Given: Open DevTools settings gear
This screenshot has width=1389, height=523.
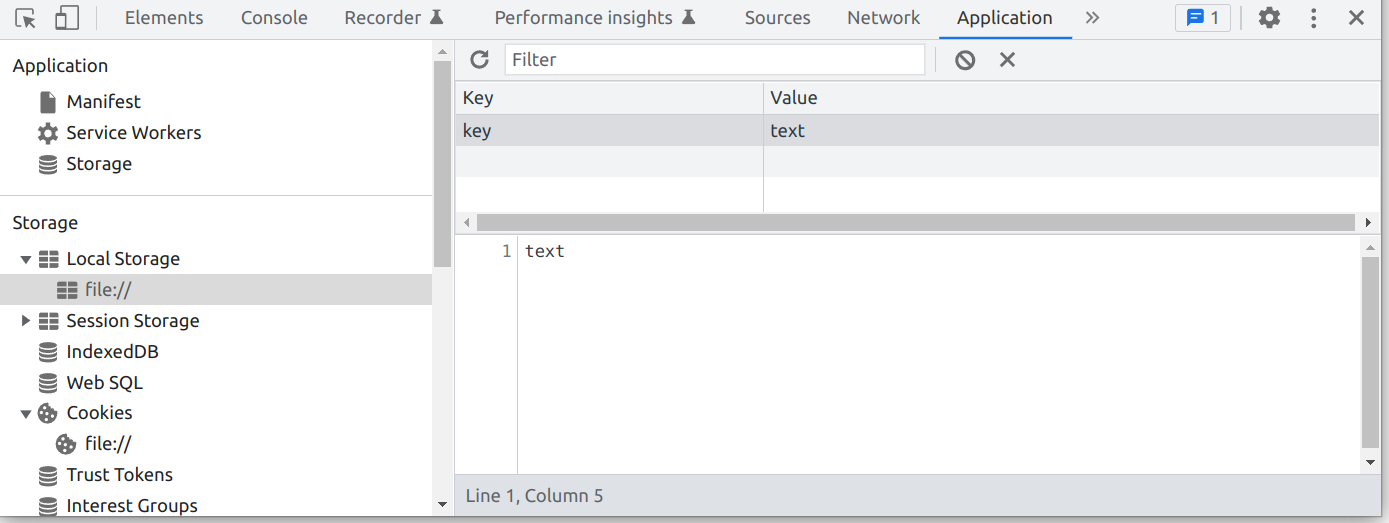Looking at the screenshot, I should [x=1269, y=18].
